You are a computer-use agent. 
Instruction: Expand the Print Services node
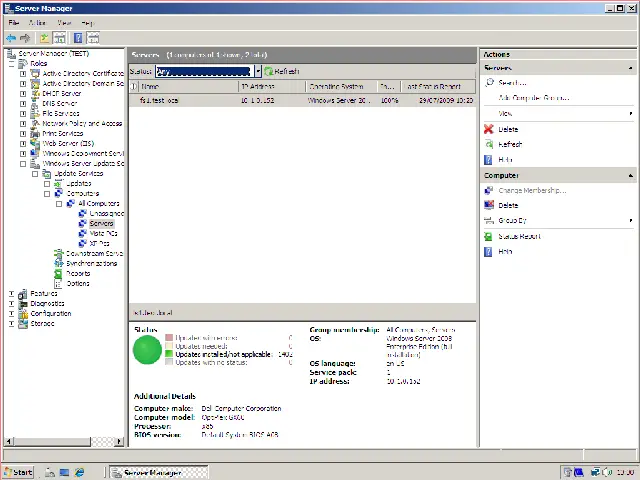click(23, 134)
